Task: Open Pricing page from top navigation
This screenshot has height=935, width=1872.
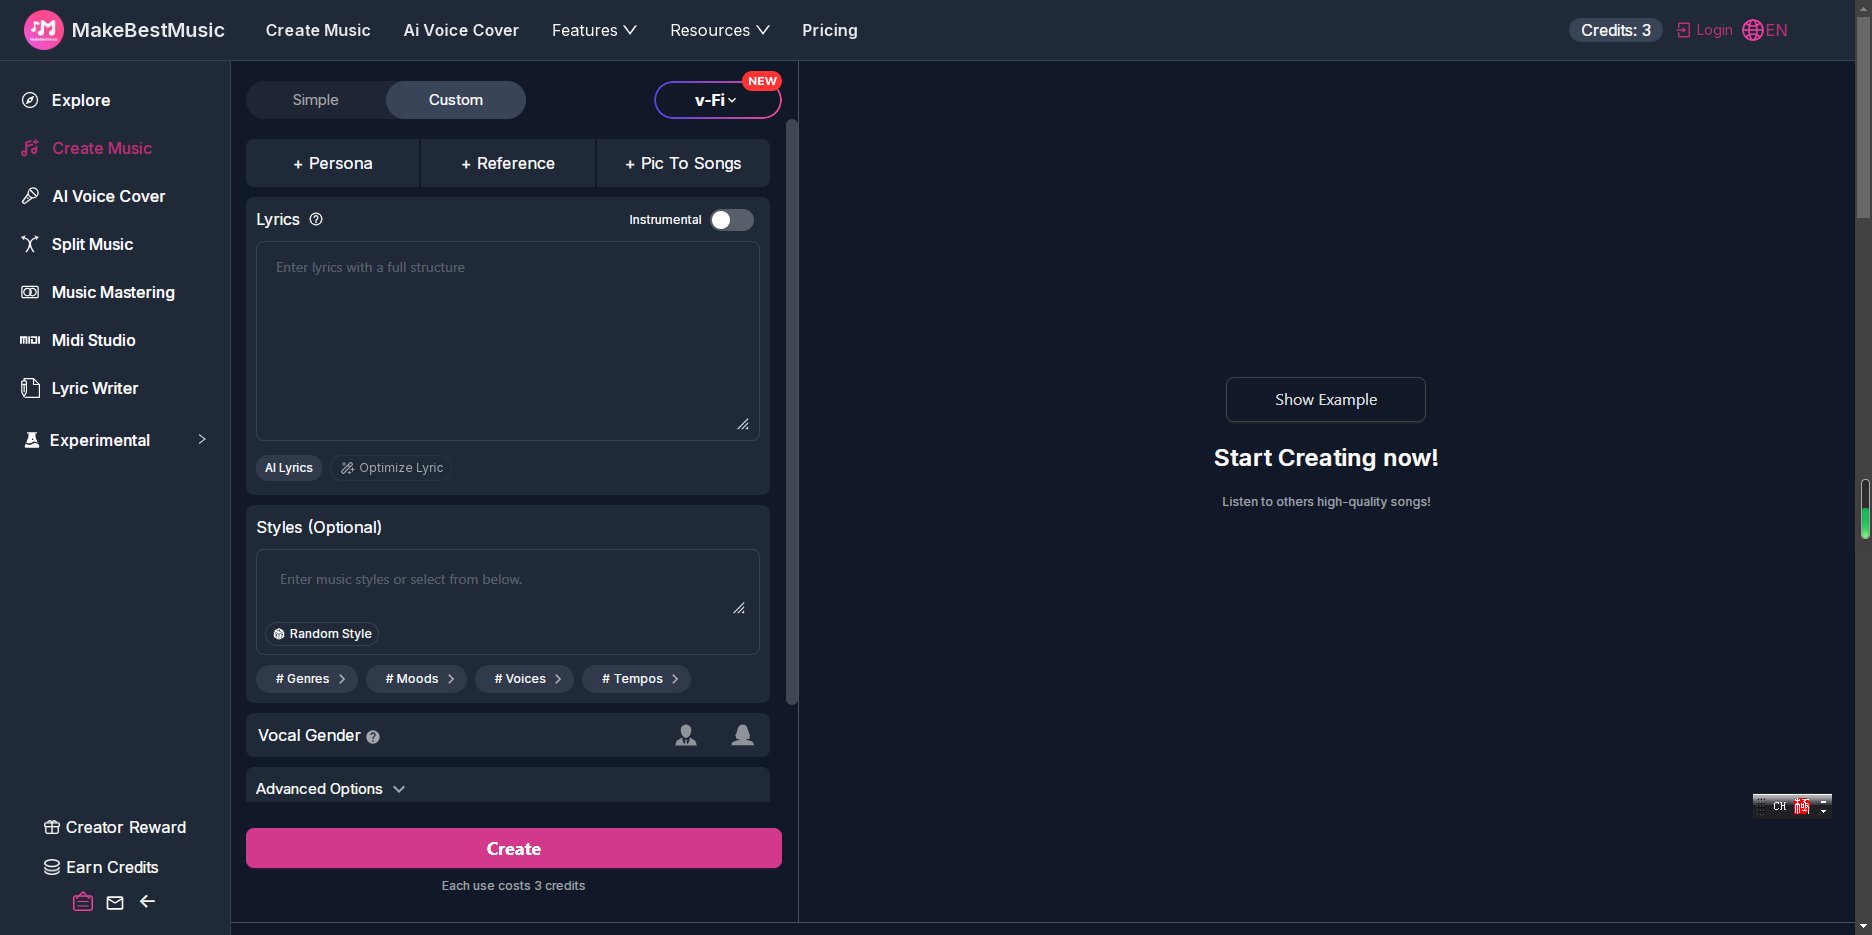Action: click(829, 30)
